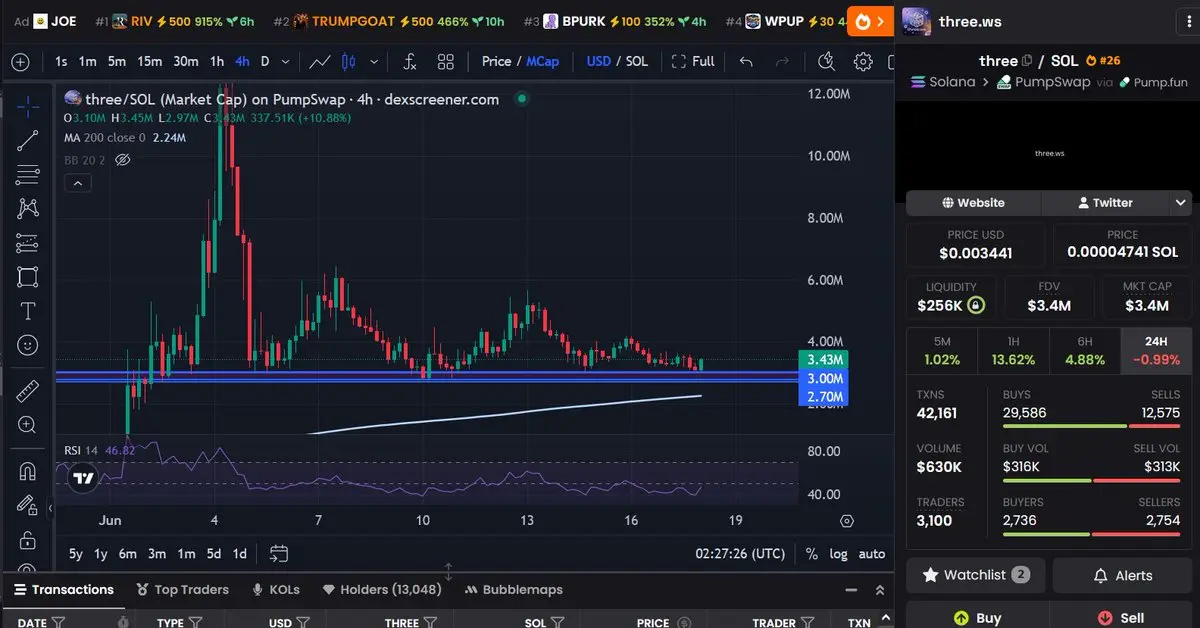This screenshot has width=1200, height=628.
Task: Select the crosshair cursor tool
Action: (27, 105)
